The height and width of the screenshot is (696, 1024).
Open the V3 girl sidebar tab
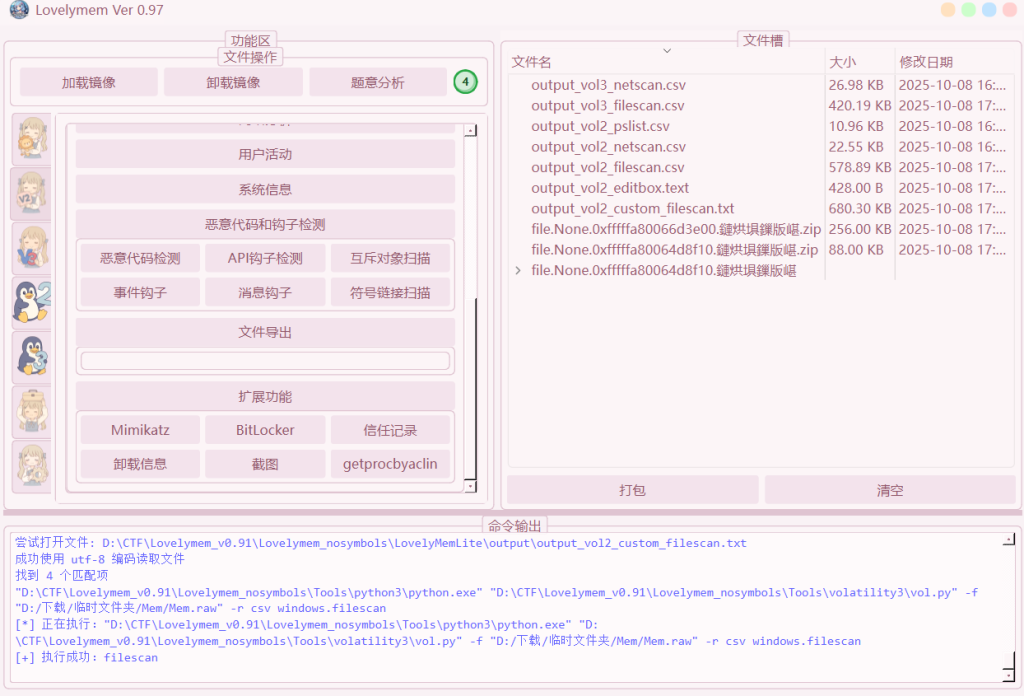pyautogui.click(x=31, y=248)
